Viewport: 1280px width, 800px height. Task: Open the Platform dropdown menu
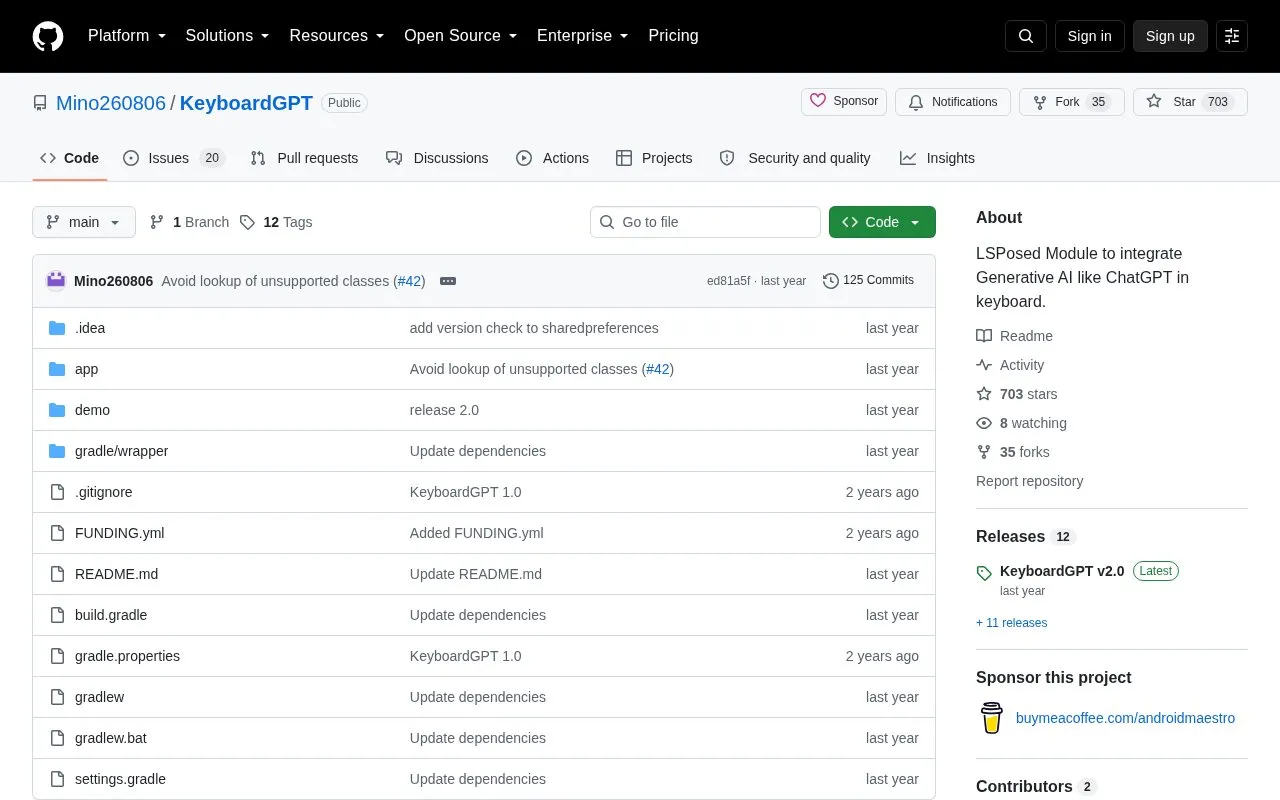coord(127,36)
